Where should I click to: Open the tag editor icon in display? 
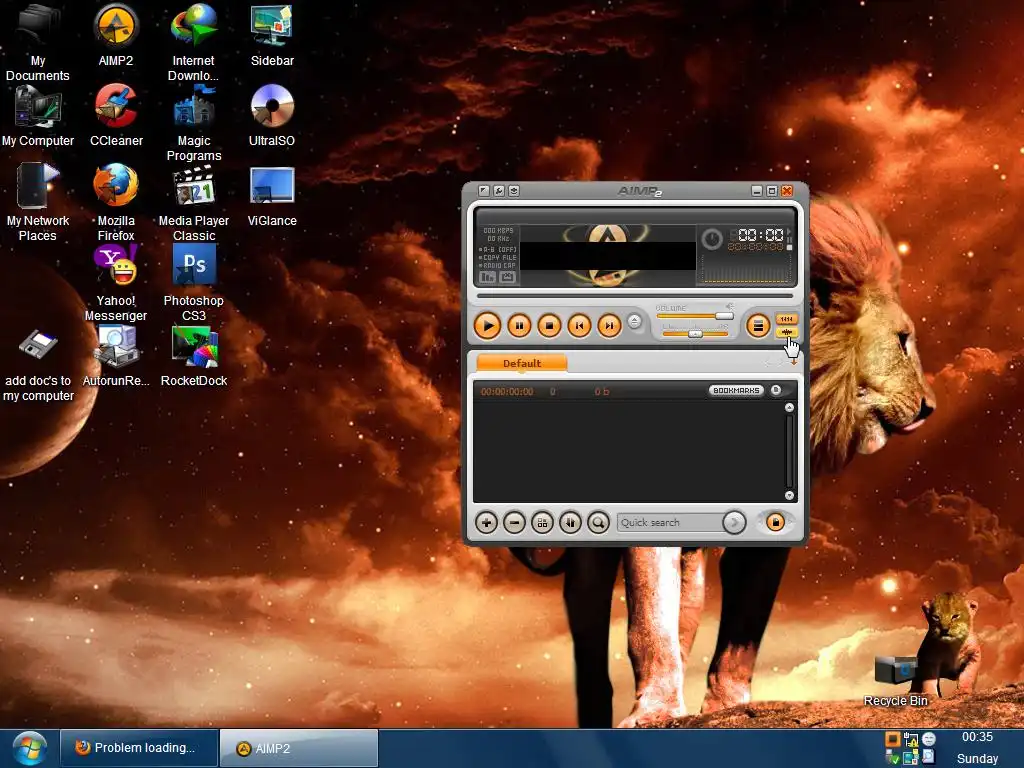tap(507, 277)
